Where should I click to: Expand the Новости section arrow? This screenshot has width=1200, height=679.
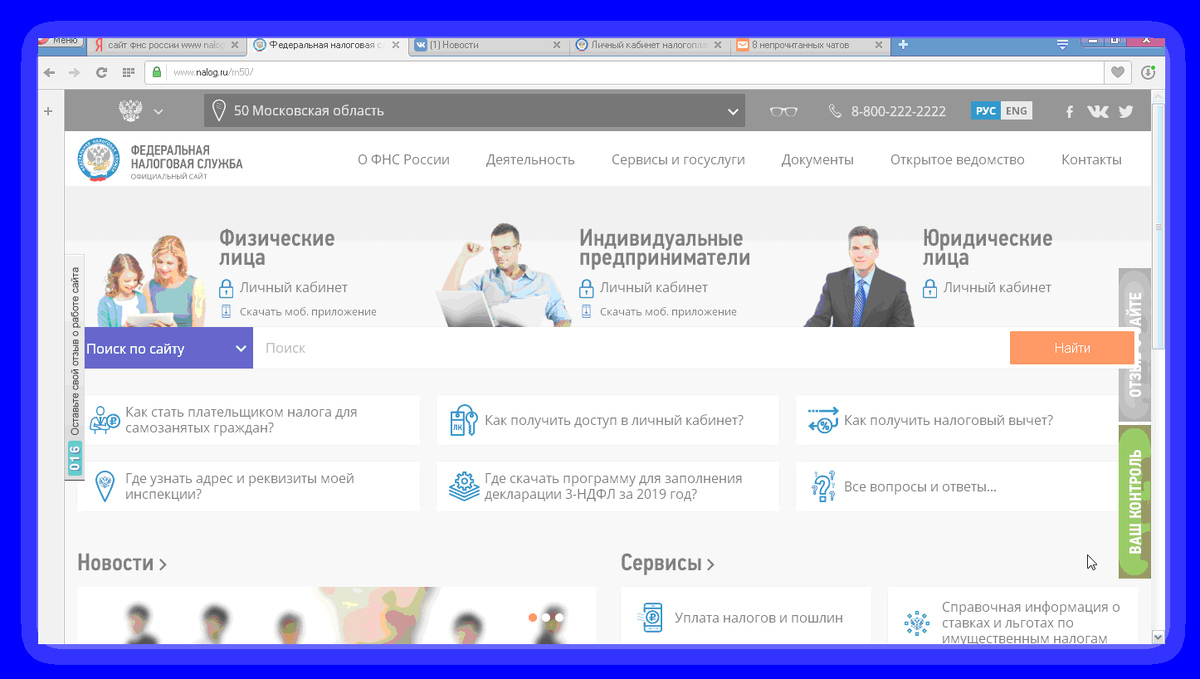(x=162, y=565)
